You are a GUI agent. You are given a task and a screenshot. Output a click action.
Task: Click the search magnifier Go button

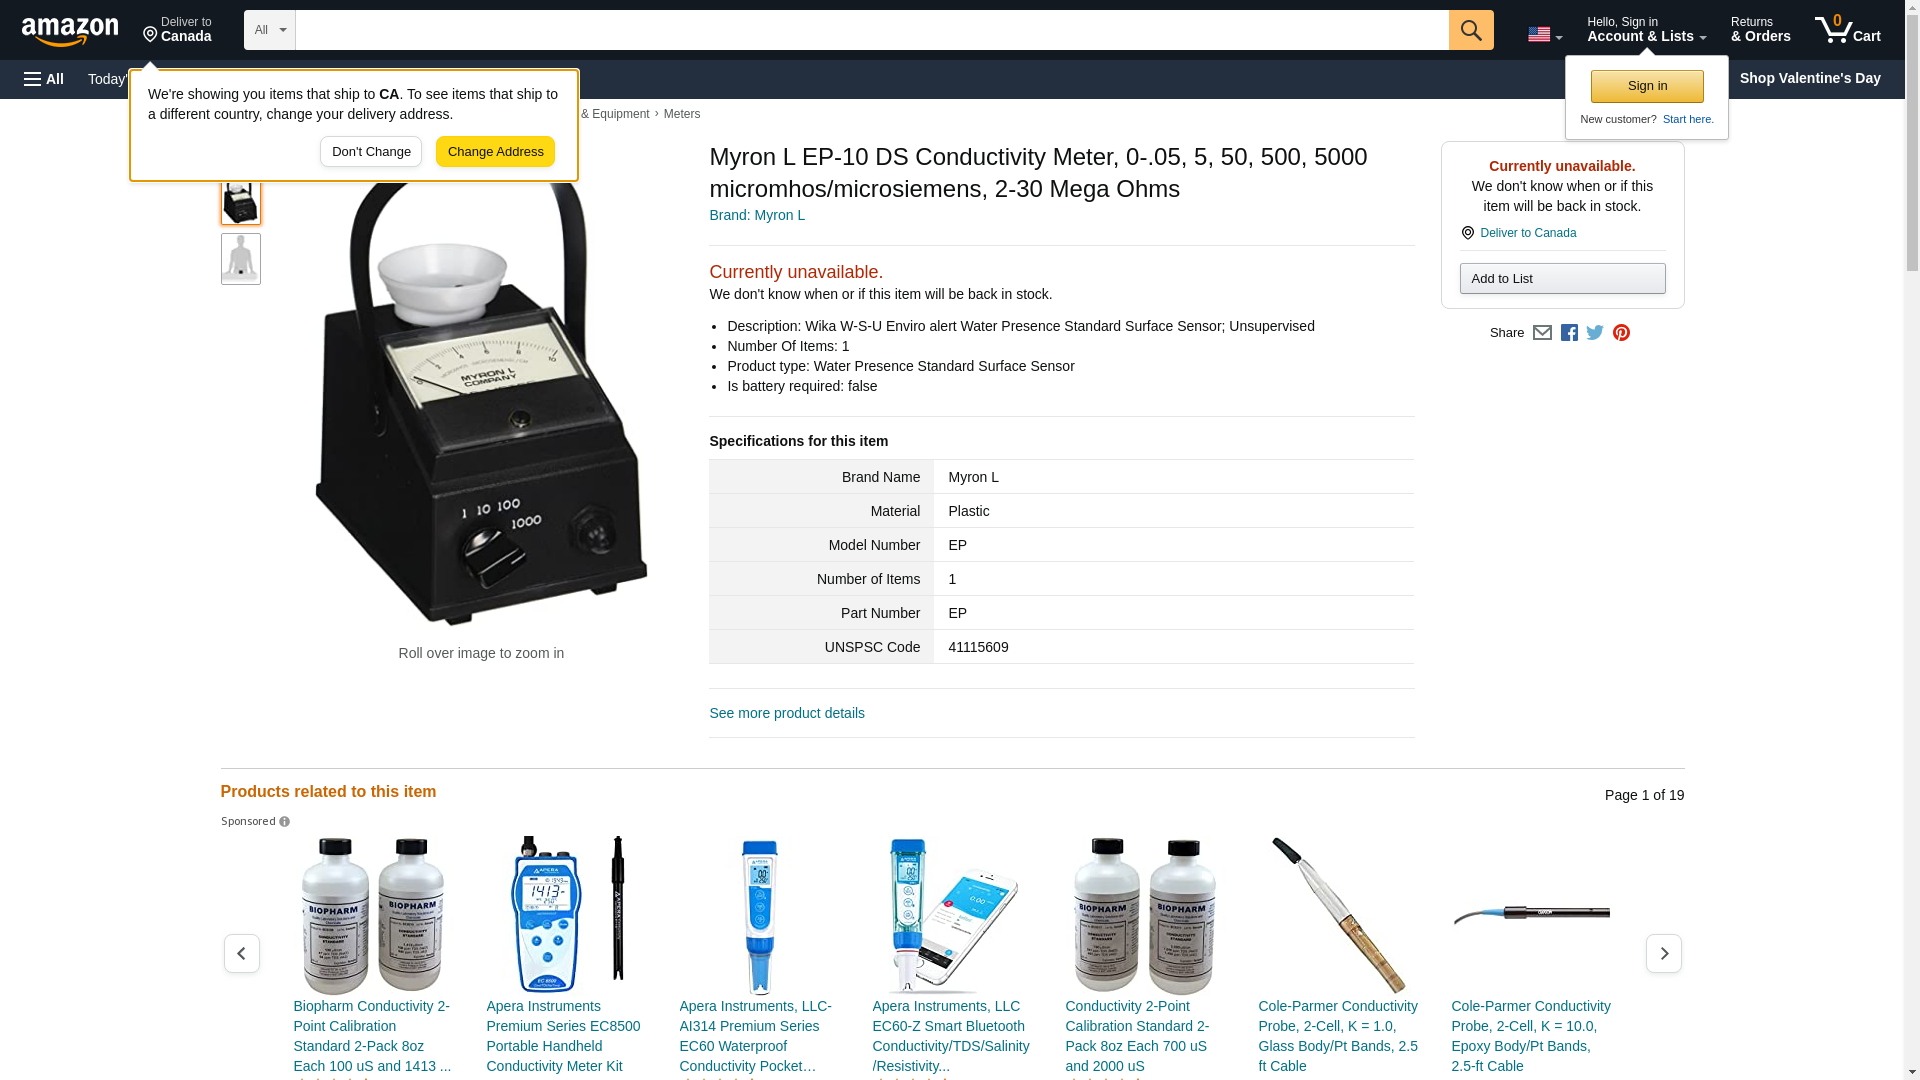point(1470,30)
